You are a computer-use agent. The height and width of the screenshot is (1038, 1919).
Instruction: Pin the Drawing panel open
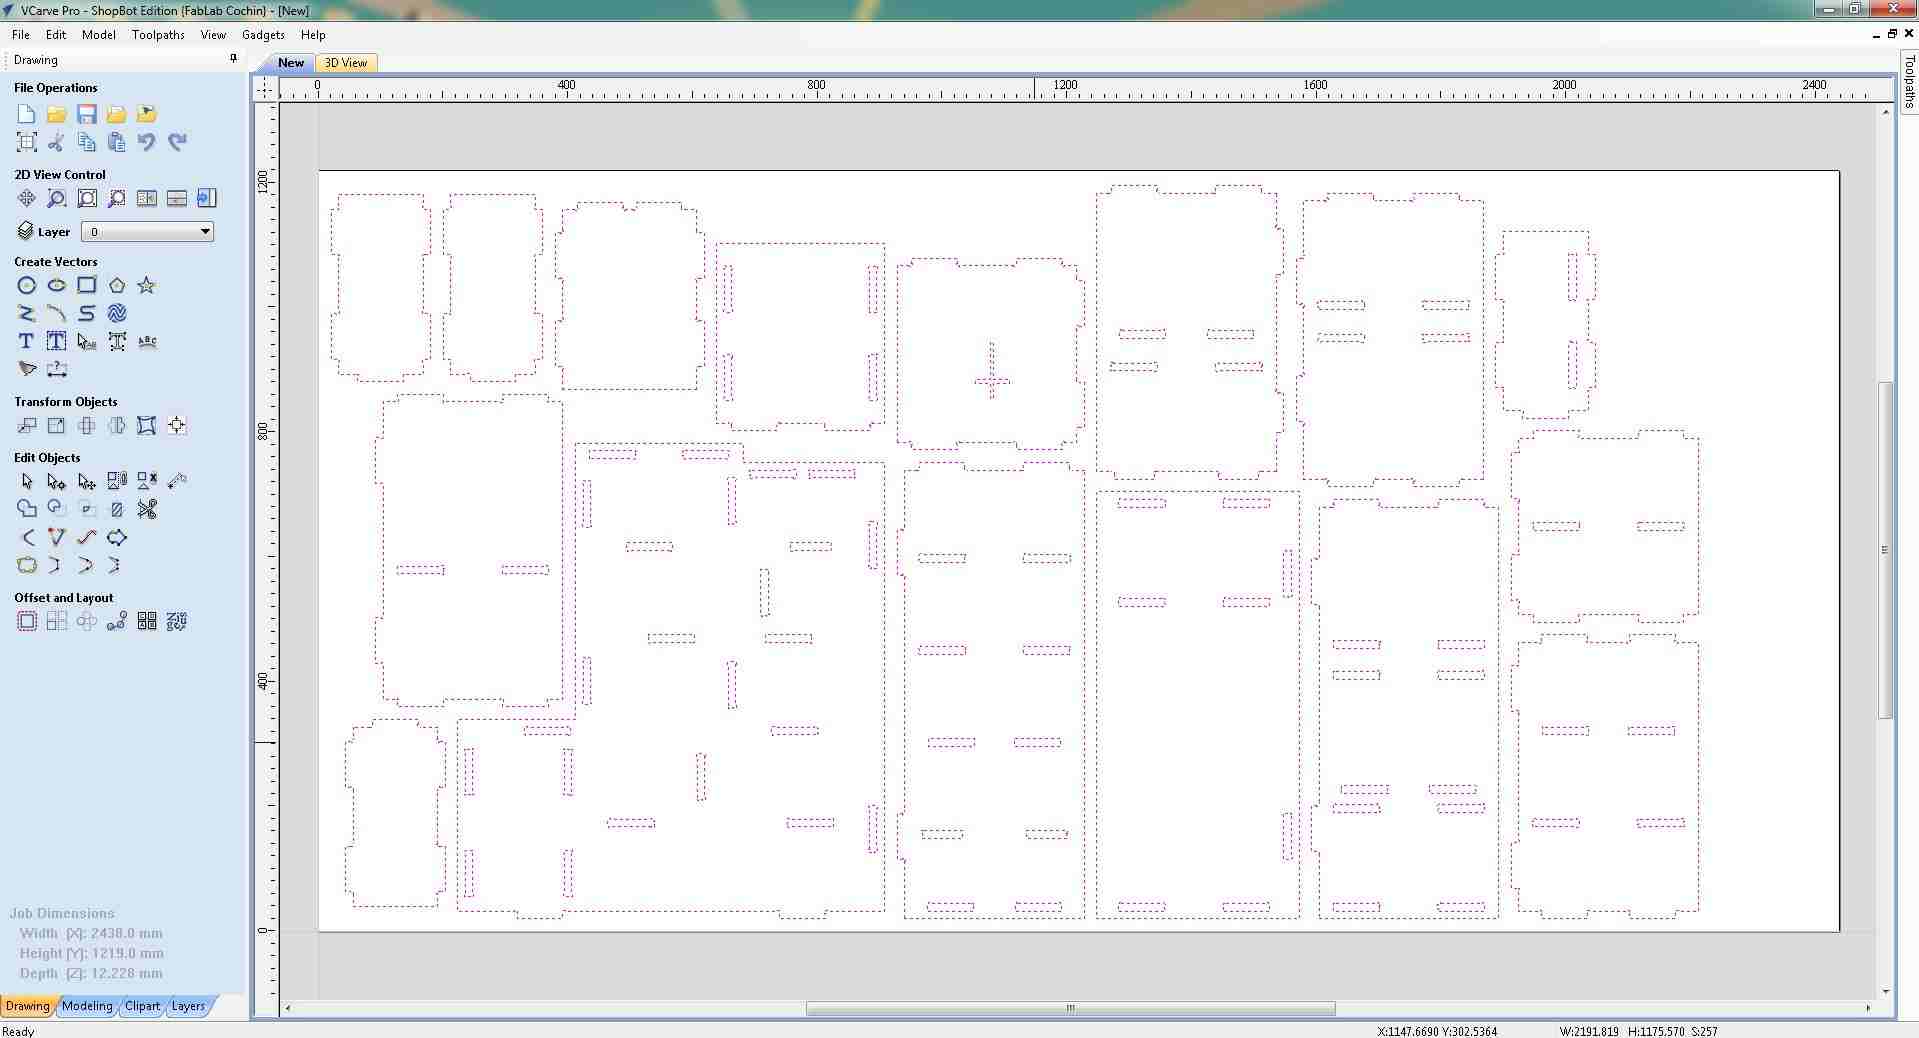(x=233, y=58)
